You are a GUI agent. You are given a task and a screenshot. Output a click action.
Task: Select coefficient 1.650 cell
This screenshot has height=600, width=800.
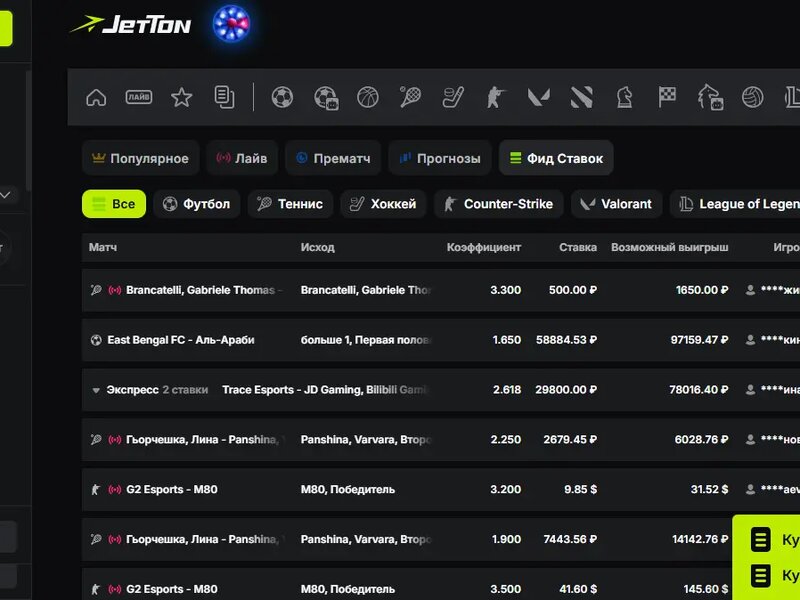coord(507,340)
